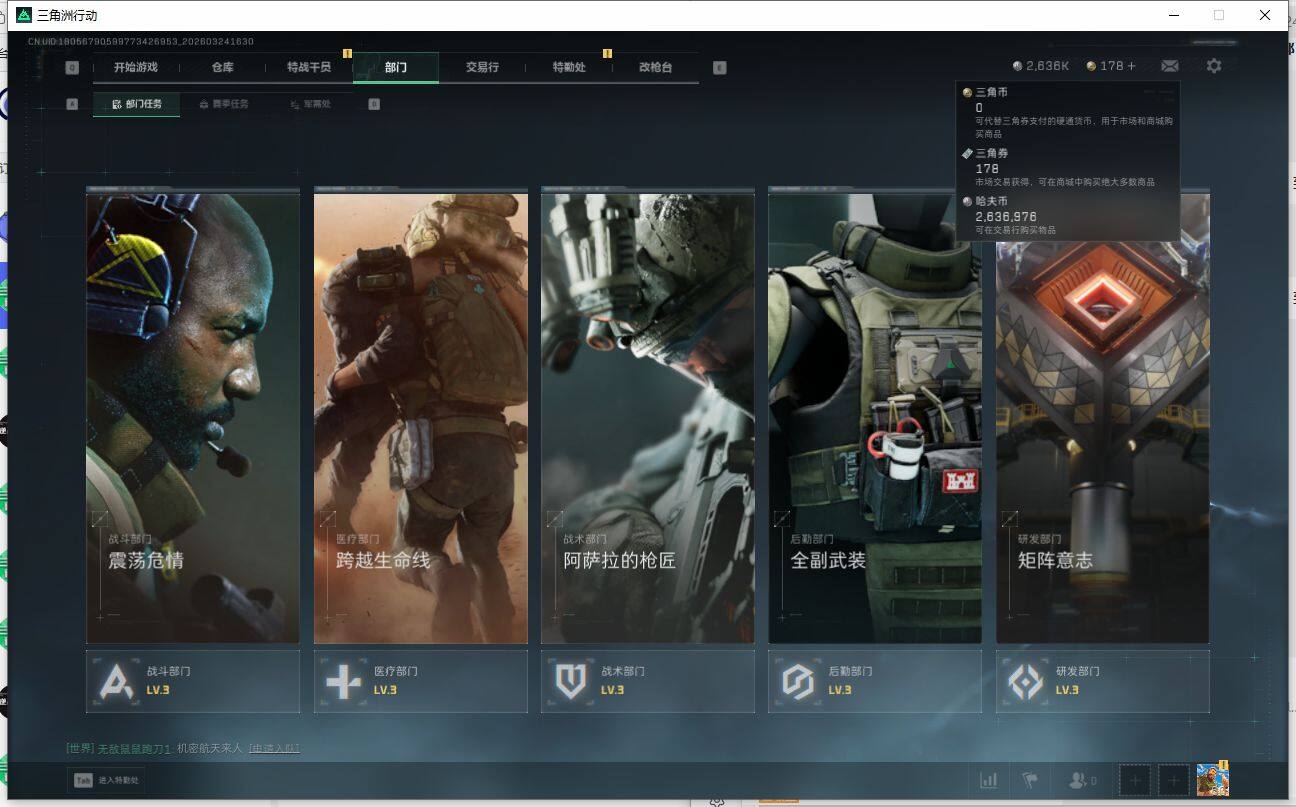
Task: Click the 申请入队 link in chat
Action: (274, 748)
